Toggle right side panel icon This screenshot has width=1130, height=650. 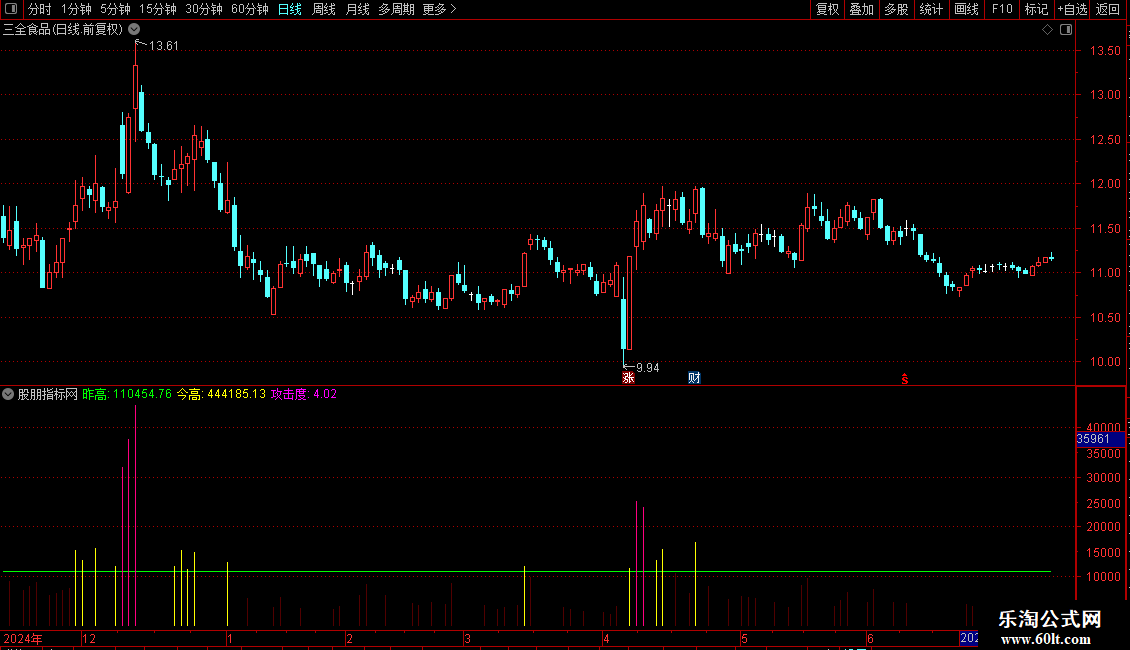pyautogui.click(x=1066, y=29)
